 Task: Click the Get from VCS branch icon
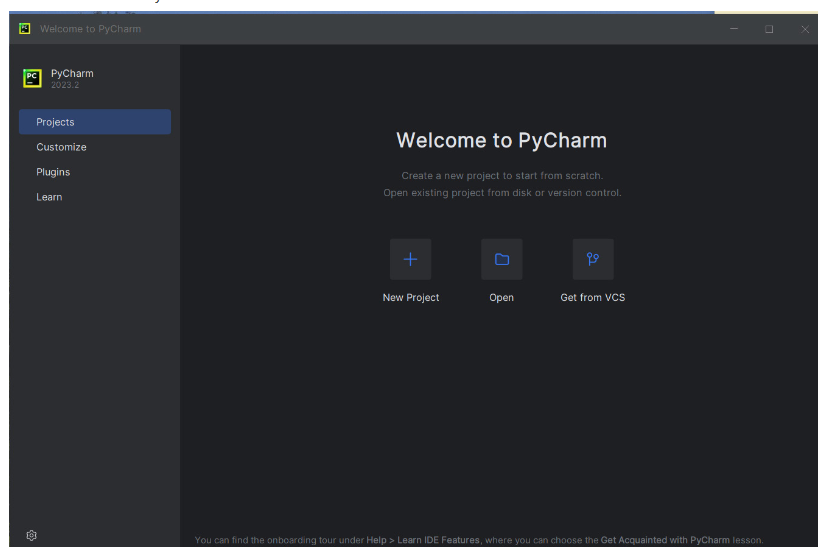click(x=593, y=259)
